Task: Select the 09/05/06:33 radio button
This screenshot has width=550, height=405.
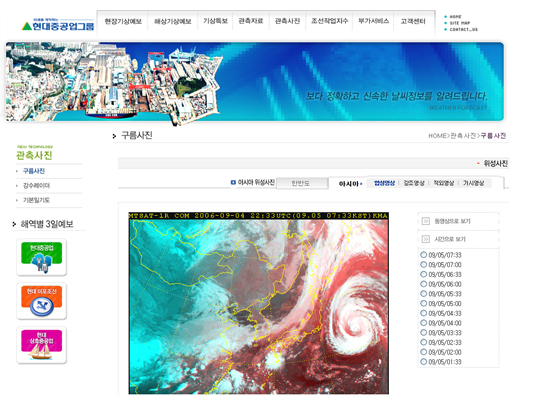Action: coord(423,275)
